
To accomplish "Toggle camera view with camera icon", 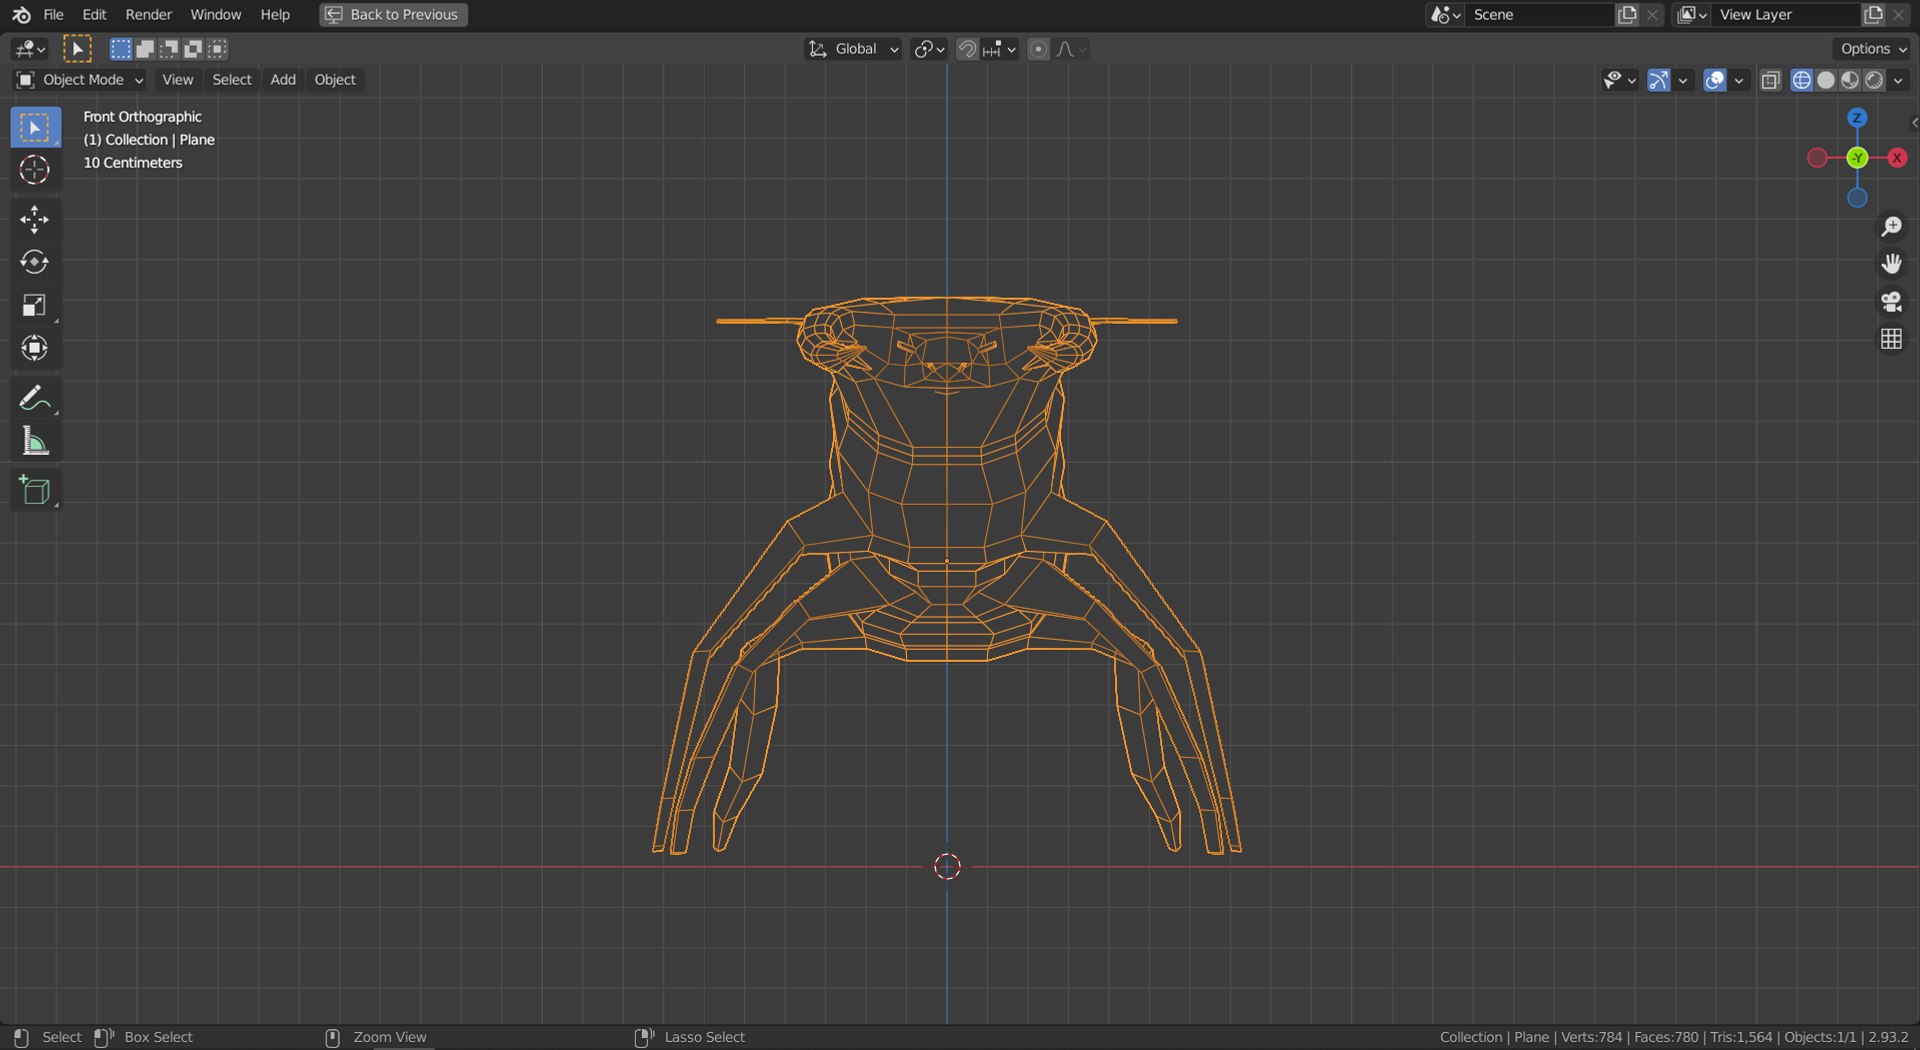I will point(1891,302).
